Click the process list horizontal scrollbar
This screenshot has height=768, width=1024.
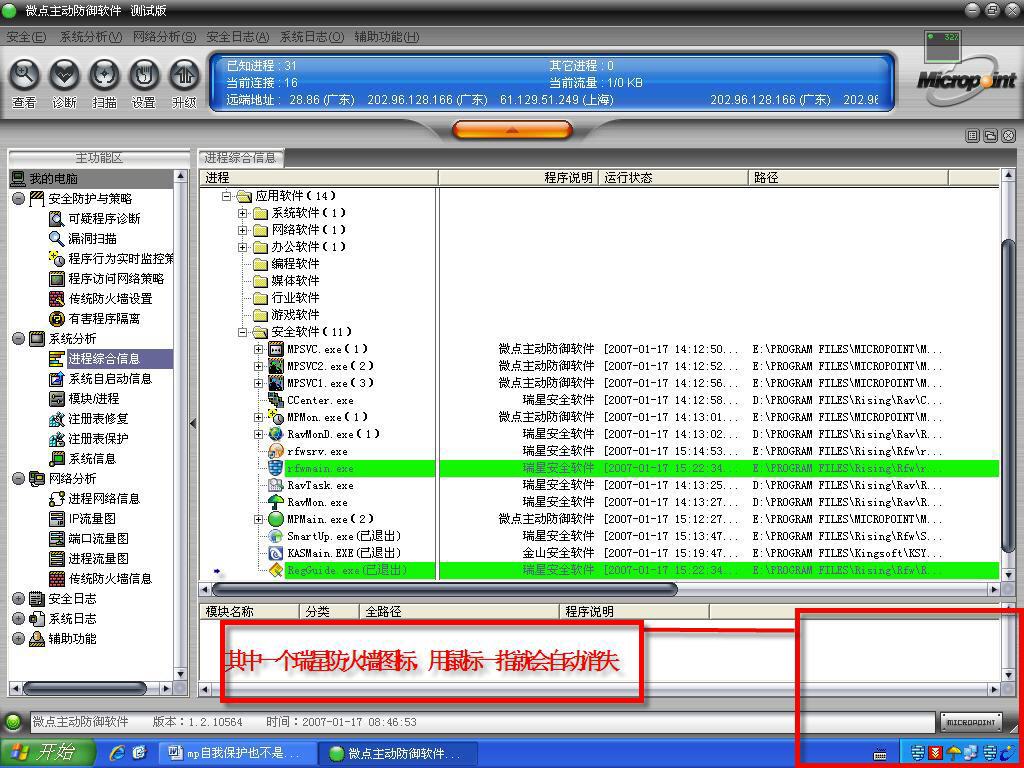click(444, 589)
